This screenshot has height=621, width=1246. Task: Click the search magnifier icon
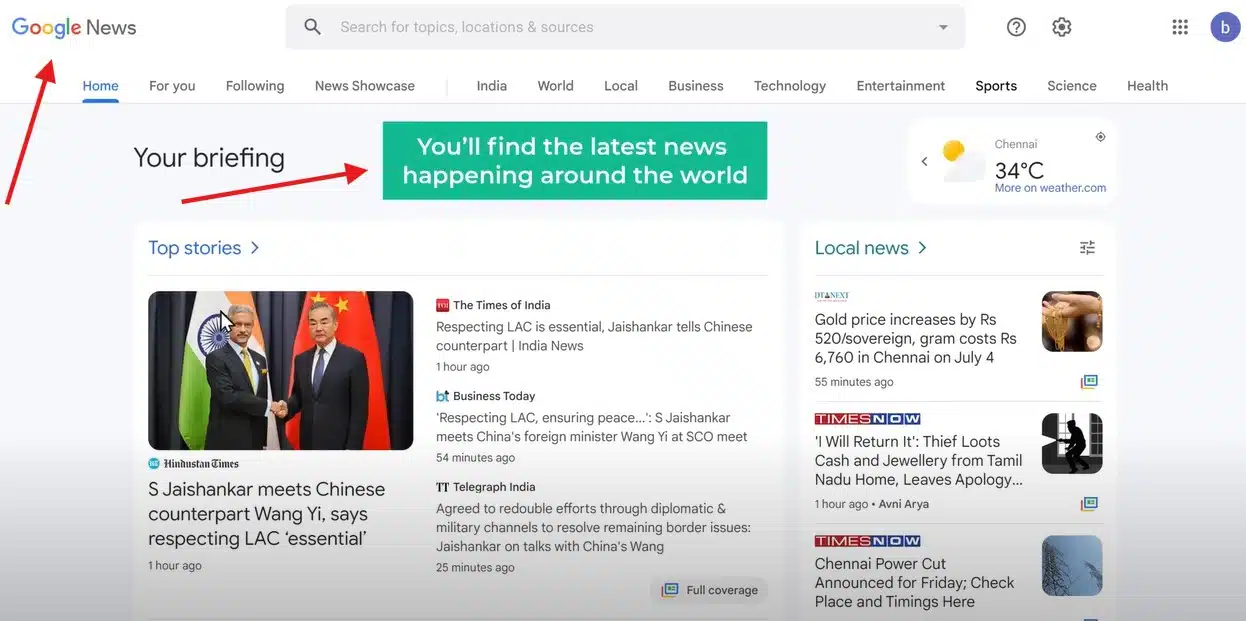click(312, 26)
